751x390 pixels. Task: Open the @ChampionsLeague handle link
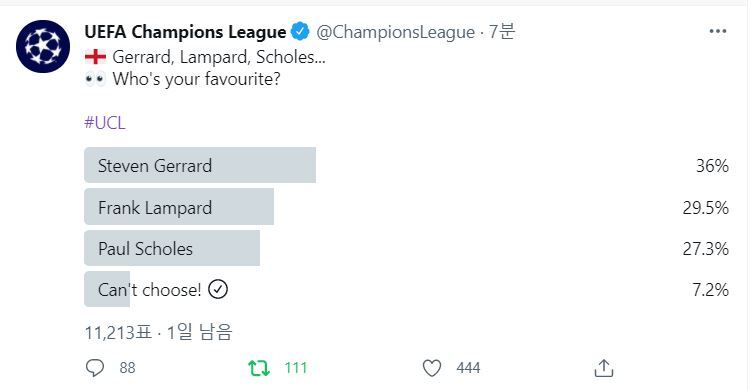(x=396, y=32)
